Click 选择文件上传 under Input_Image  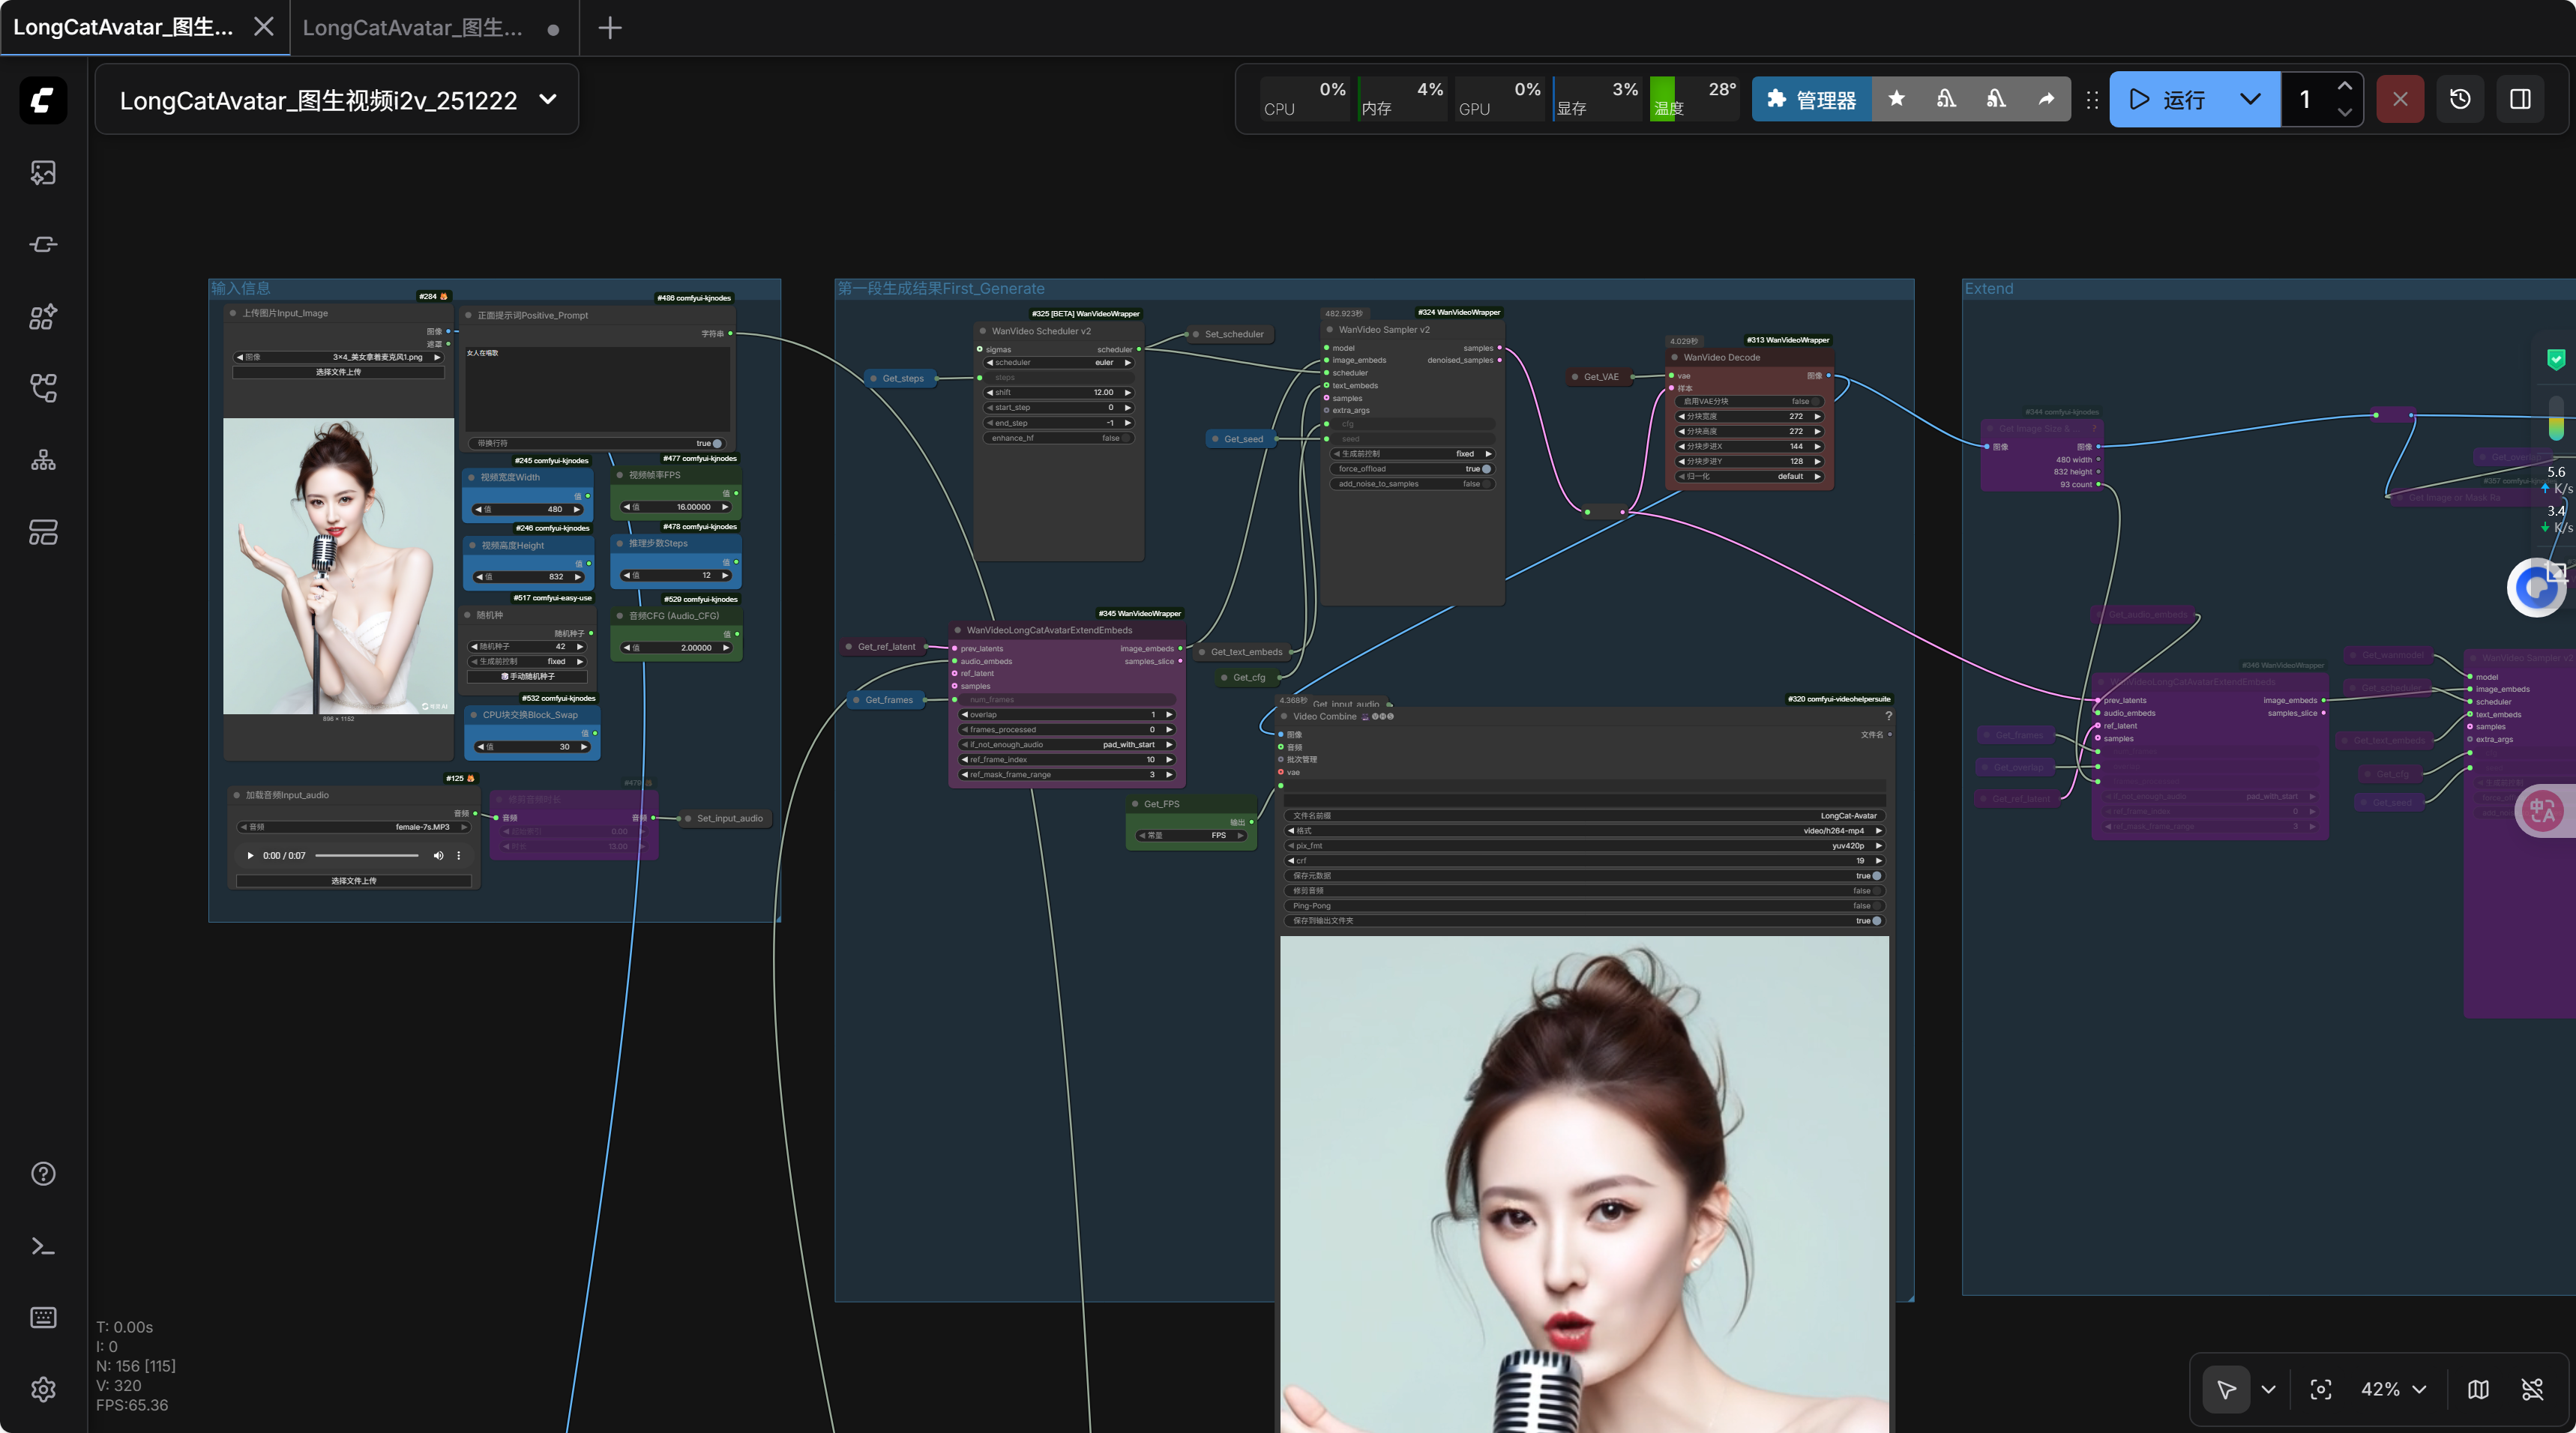pos(338,372)
